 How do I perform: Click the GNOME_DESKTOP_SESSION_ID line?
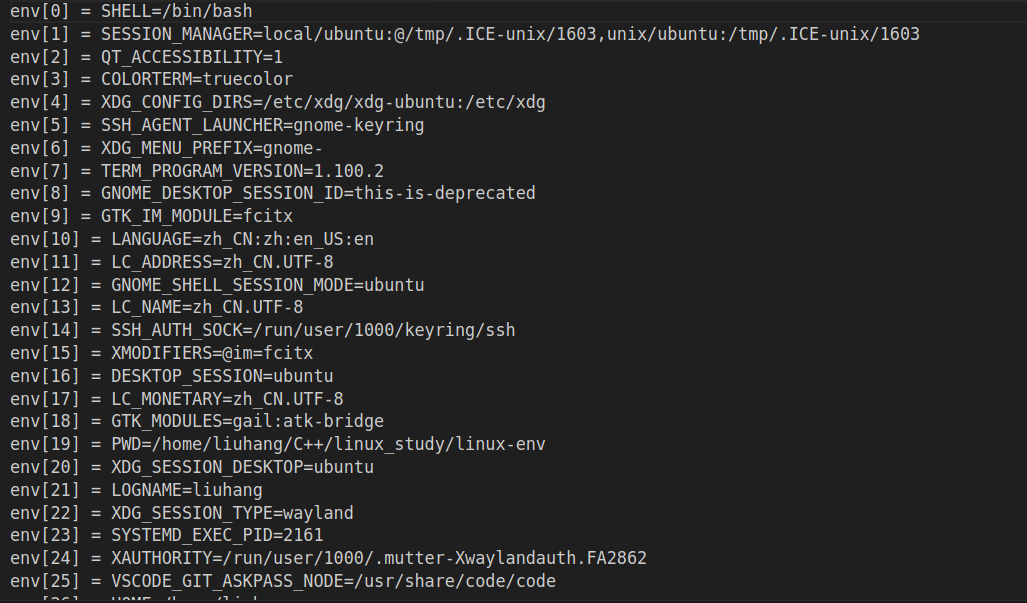click(272, 193)
